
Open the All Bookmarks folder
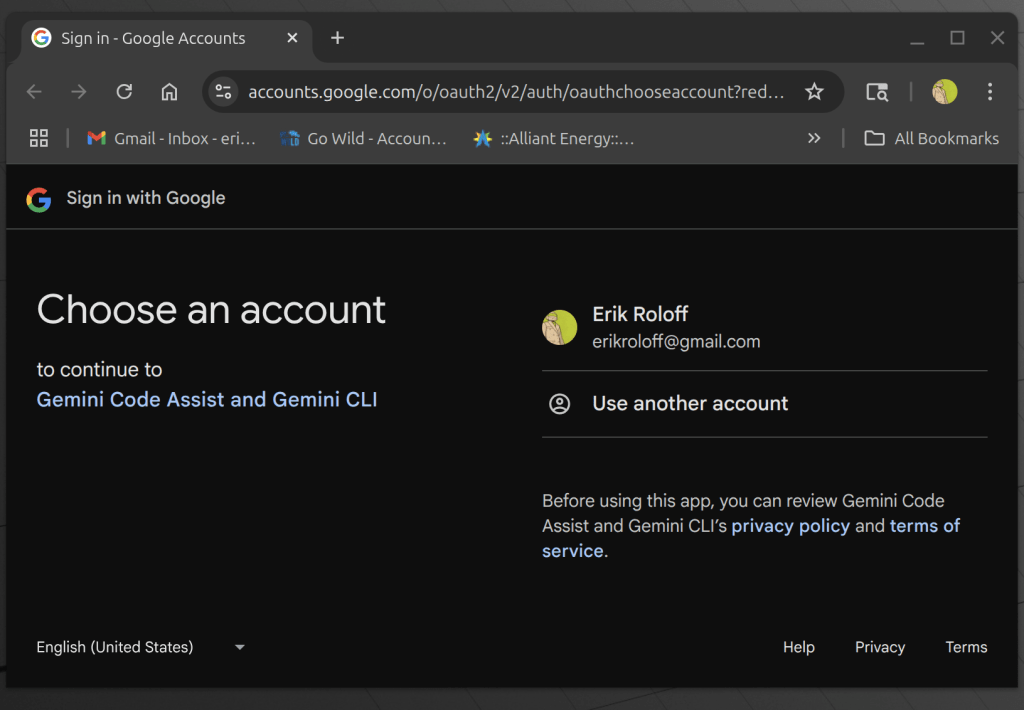932,138
